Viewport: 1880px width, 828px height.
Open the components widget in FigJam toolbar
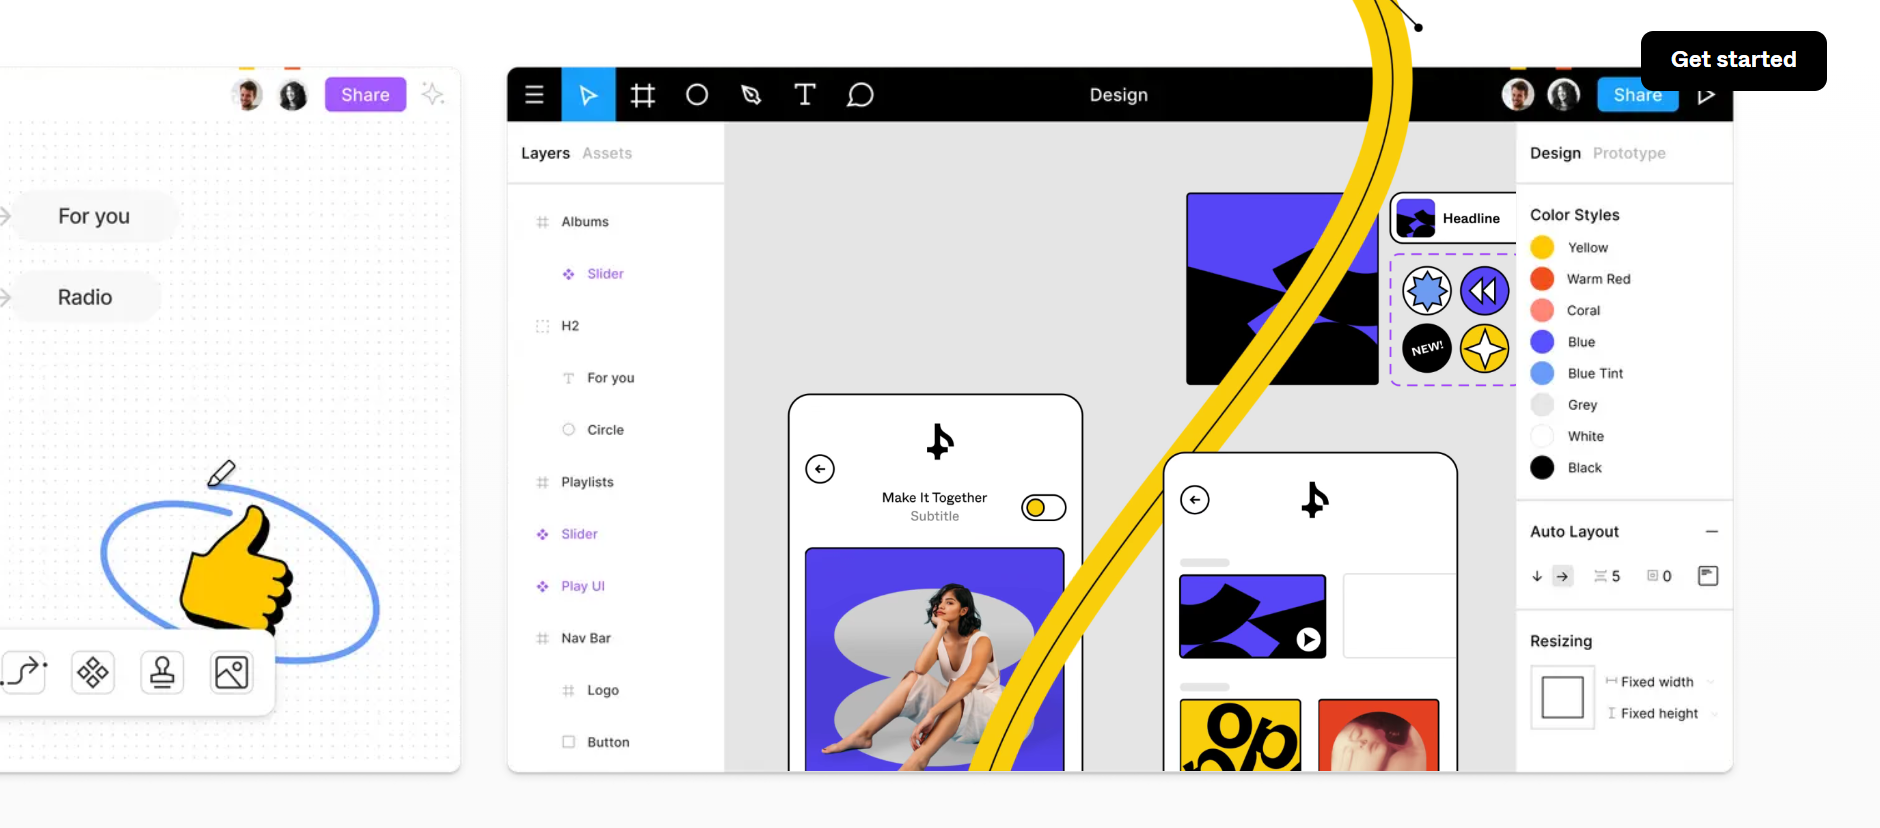(x=93, y=672)
